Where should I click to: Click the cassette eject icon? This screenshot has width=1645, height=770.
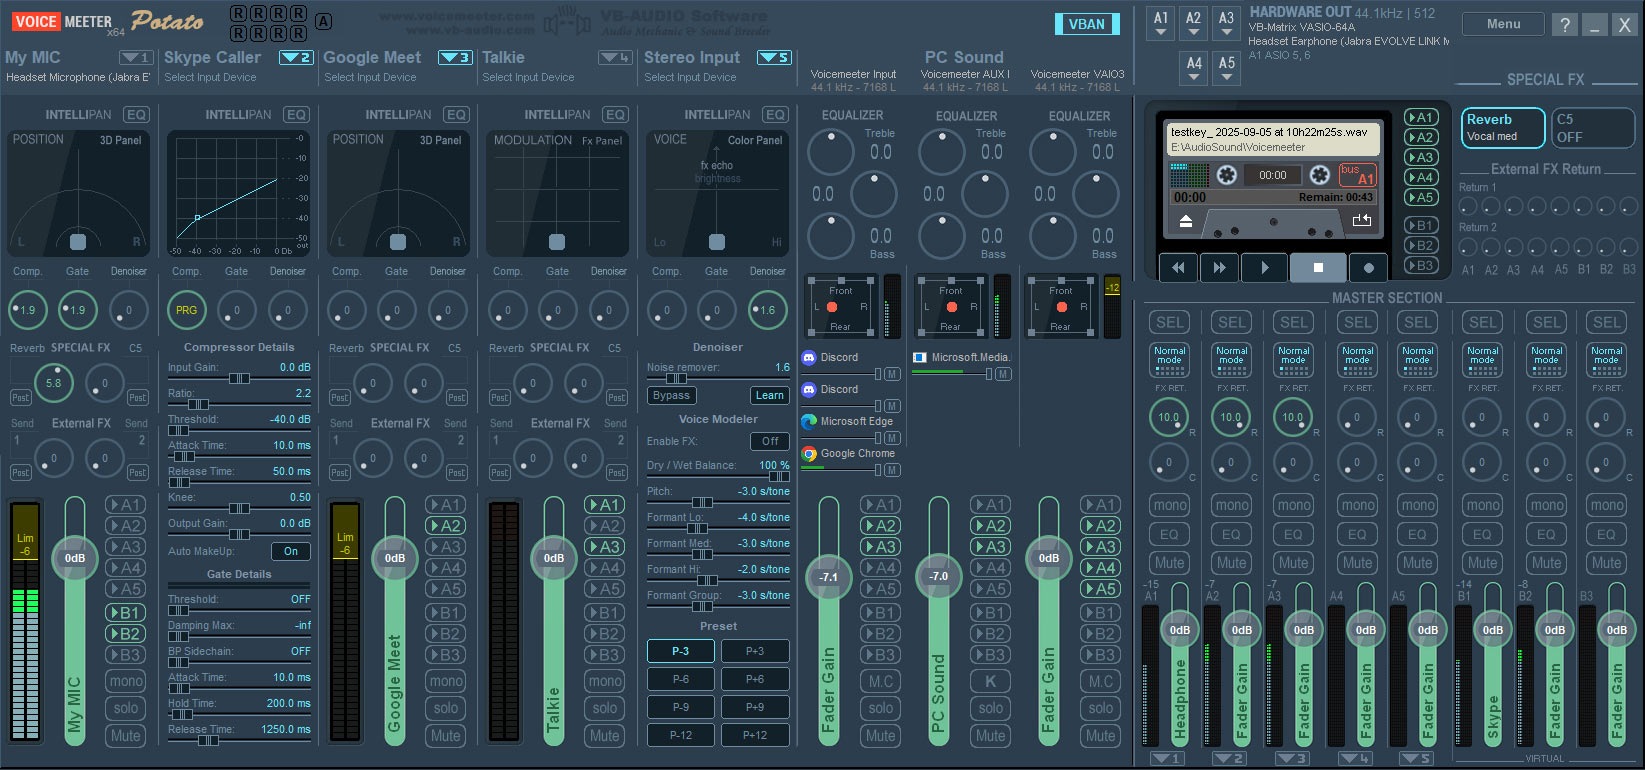[x=1186, y=222]
